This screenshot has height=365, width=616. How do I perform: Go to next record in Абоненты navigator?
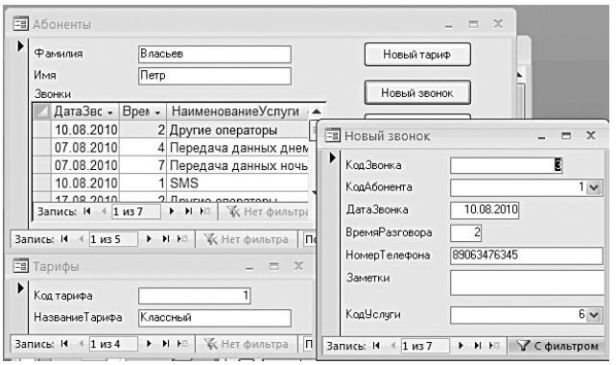[x=149, y=239]
